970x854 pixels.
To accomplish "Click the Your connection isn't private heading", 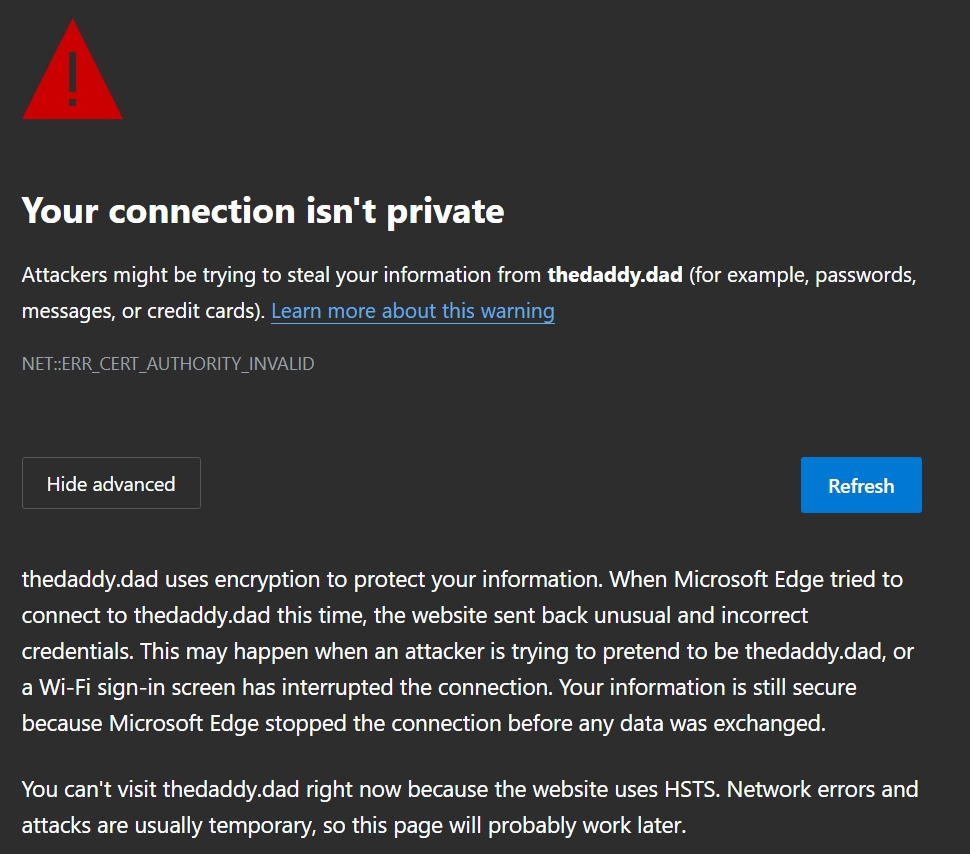I will (x=263, y=211).
